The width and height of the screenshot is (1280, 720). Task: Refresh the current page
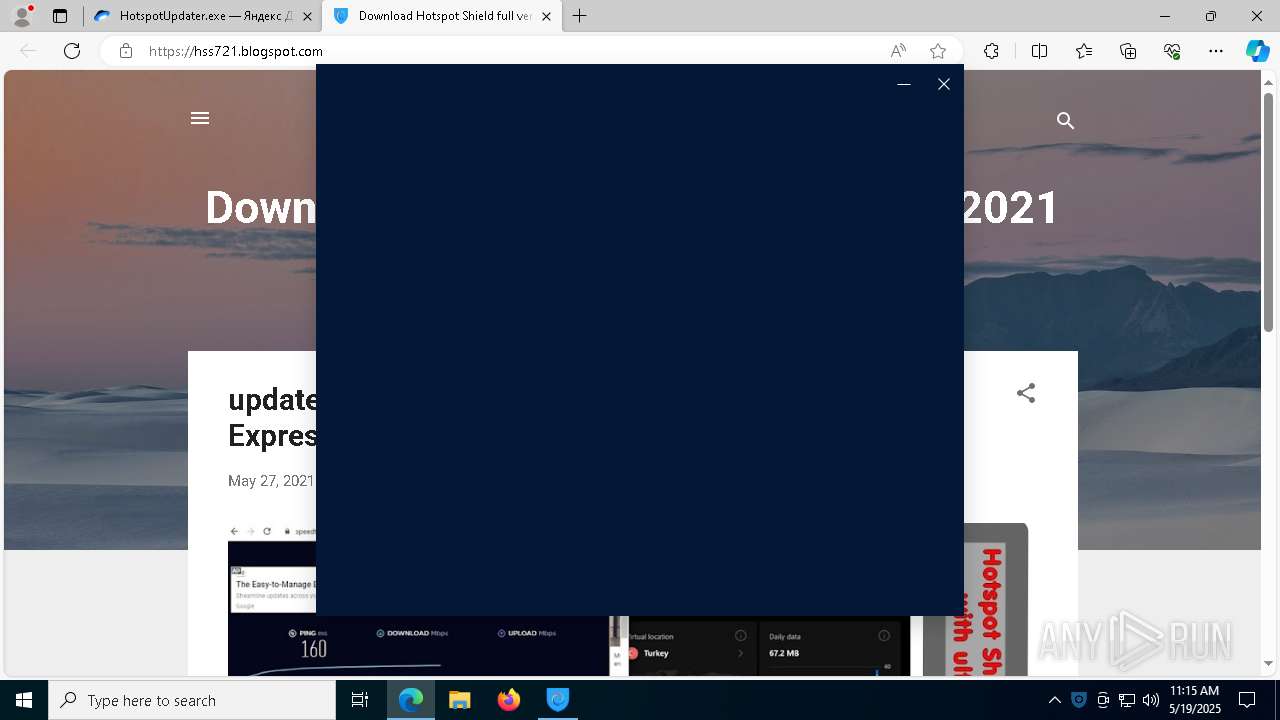click(72, 51)
